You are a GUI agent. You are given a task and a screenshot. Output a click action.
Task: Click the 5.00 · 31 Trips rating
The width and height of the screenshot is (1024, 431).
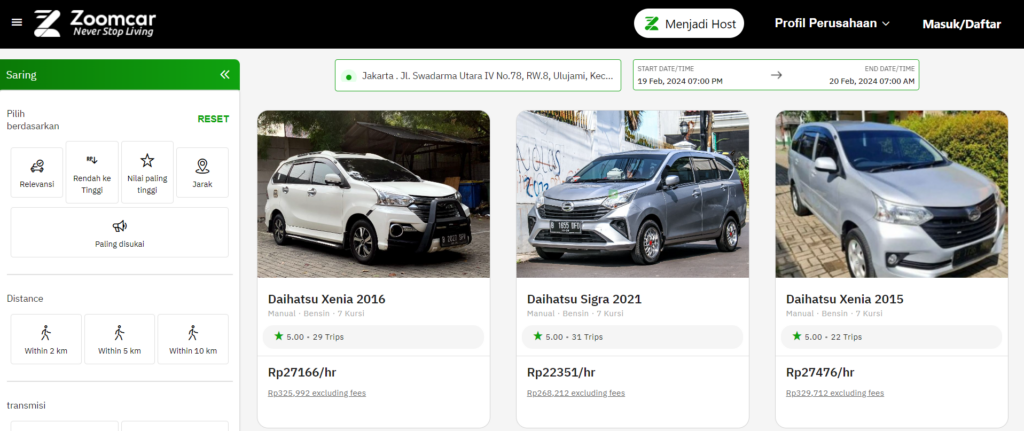click(633, 337)
